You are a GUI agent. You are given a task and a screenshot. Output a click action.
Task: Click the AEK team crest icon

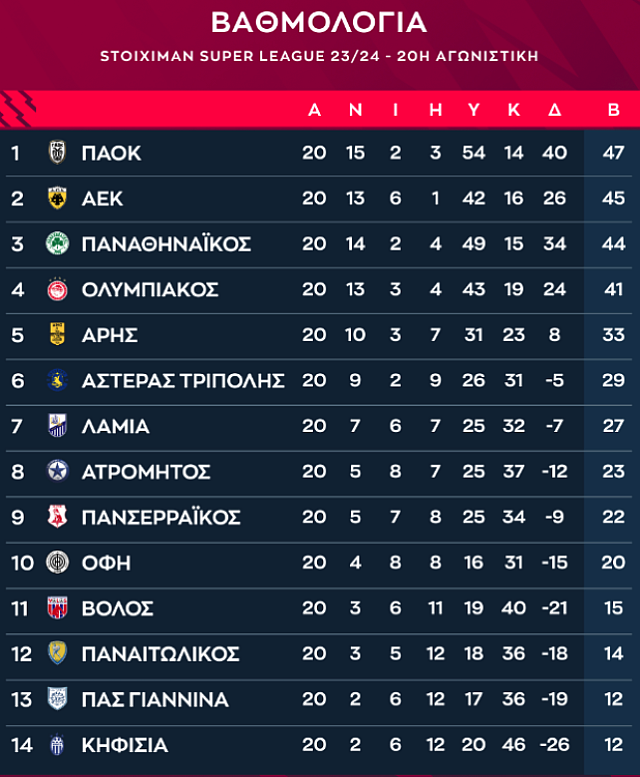coord(56,198)
